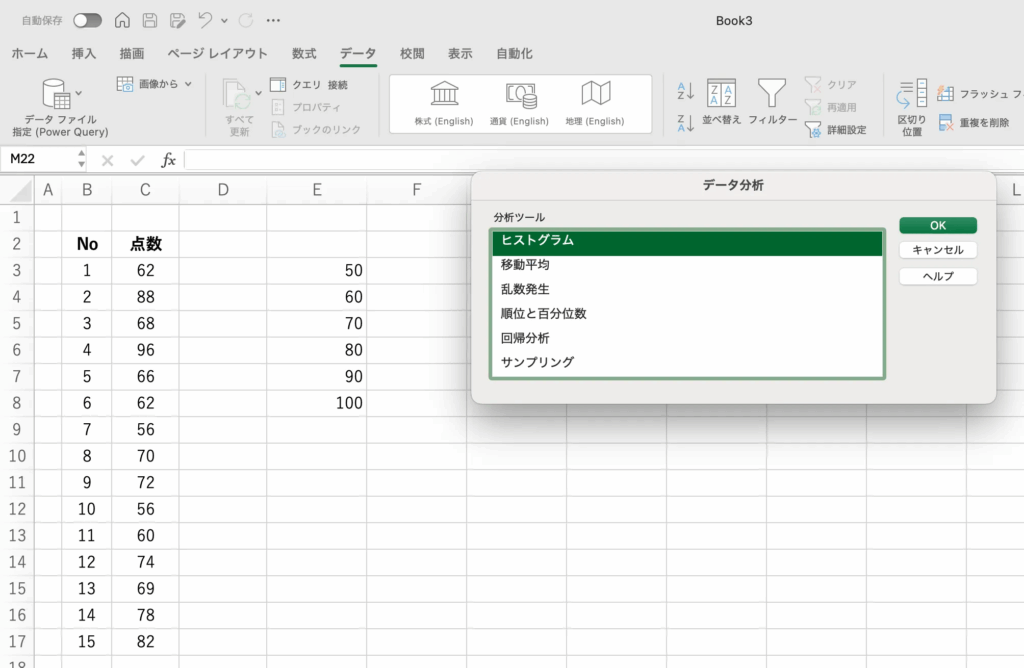Click the fx insert function icon
1024x668 pixels.
168,160
